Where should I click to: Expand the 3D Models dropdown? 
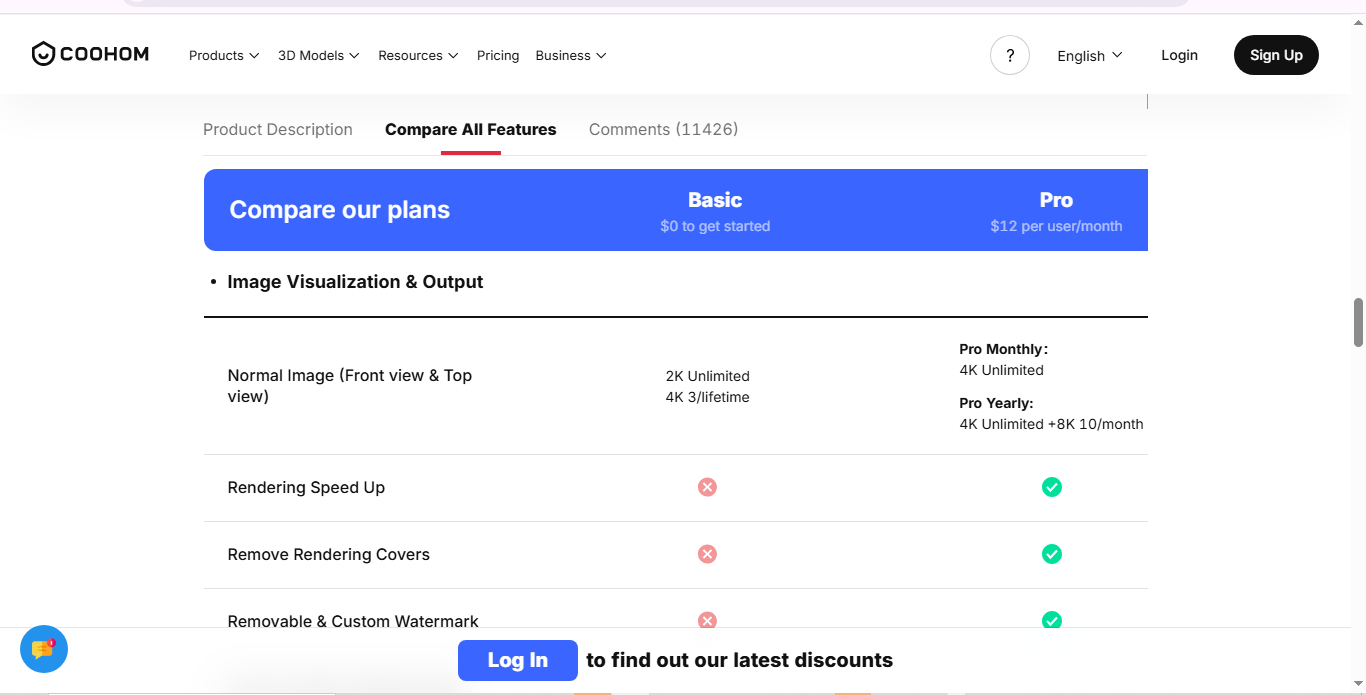[x=318, y=56]
